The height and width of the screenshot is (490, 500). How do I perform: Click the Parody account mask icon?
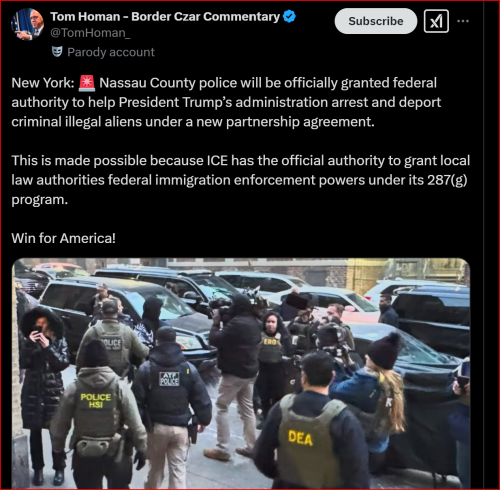[x=57, y=52]
